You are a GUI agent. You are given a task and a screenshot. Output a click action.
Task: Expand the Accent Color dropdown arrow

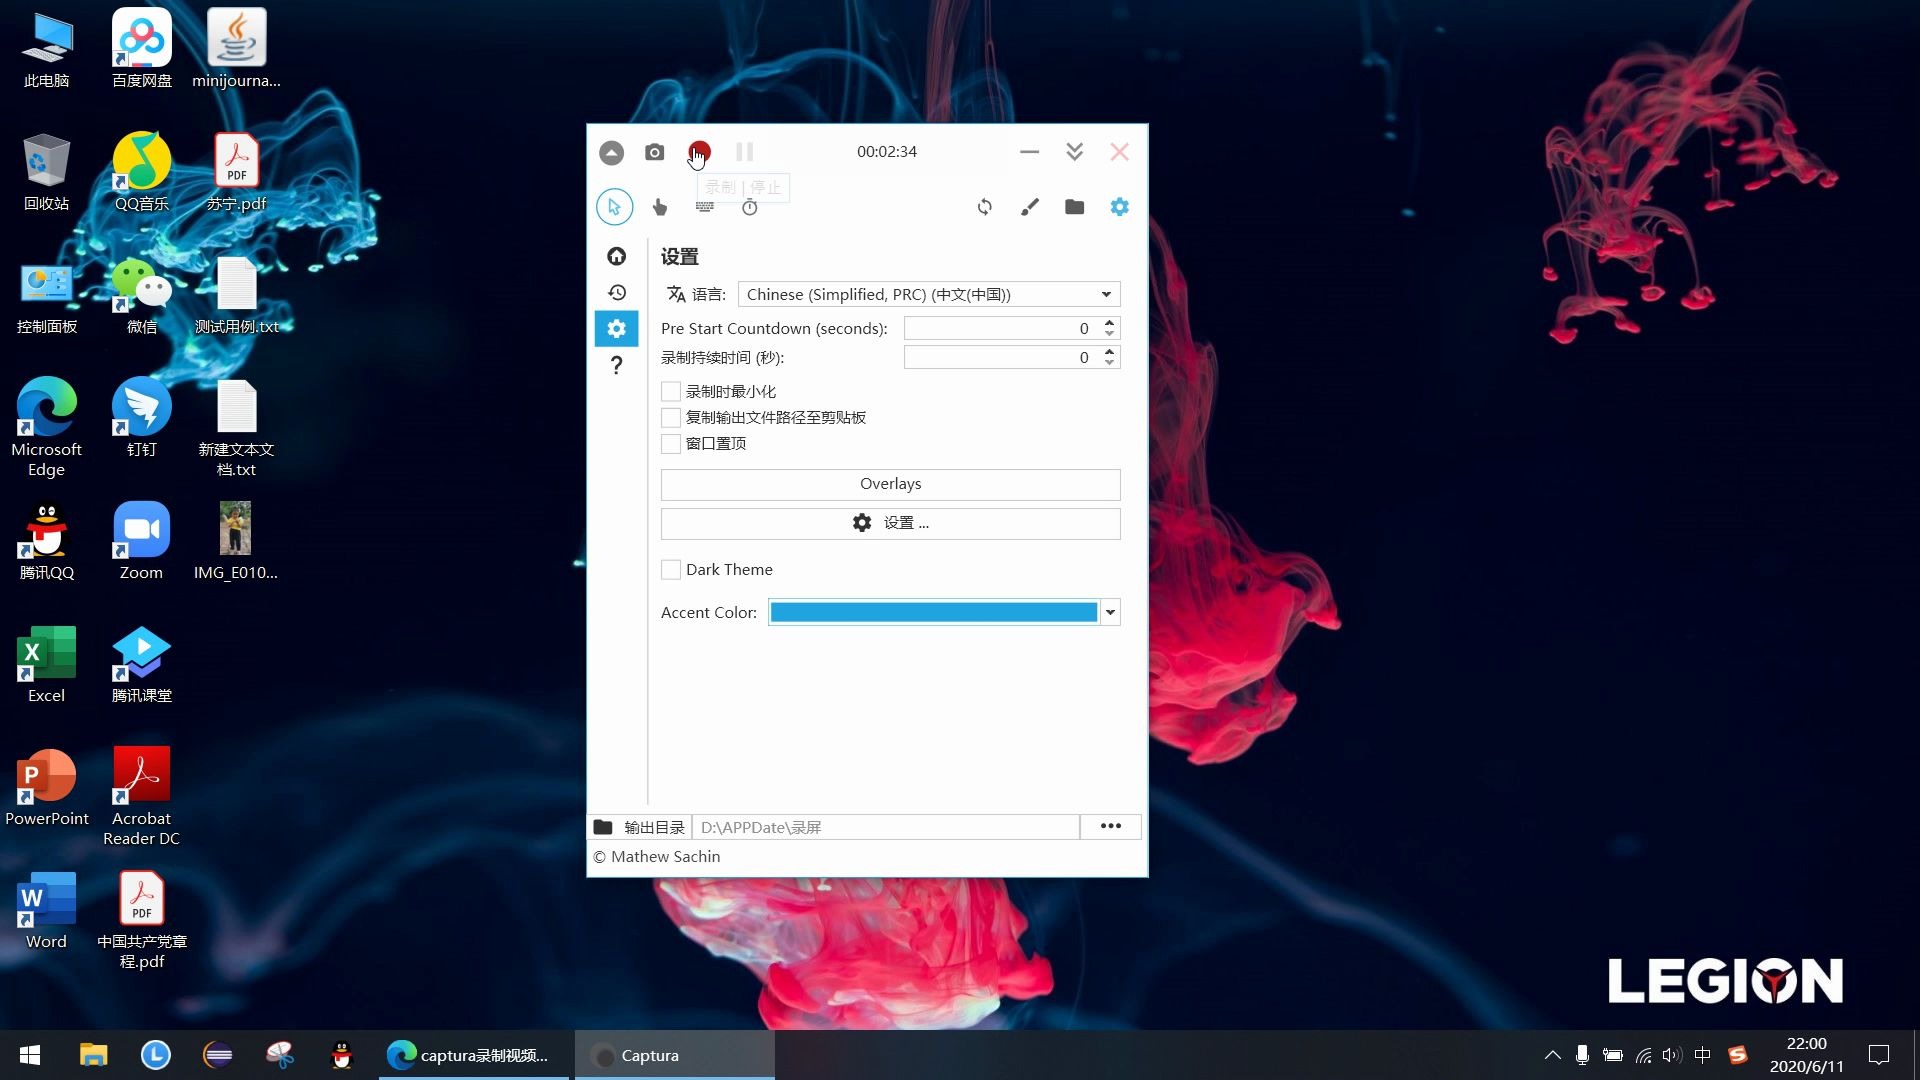coord(1110,612)
